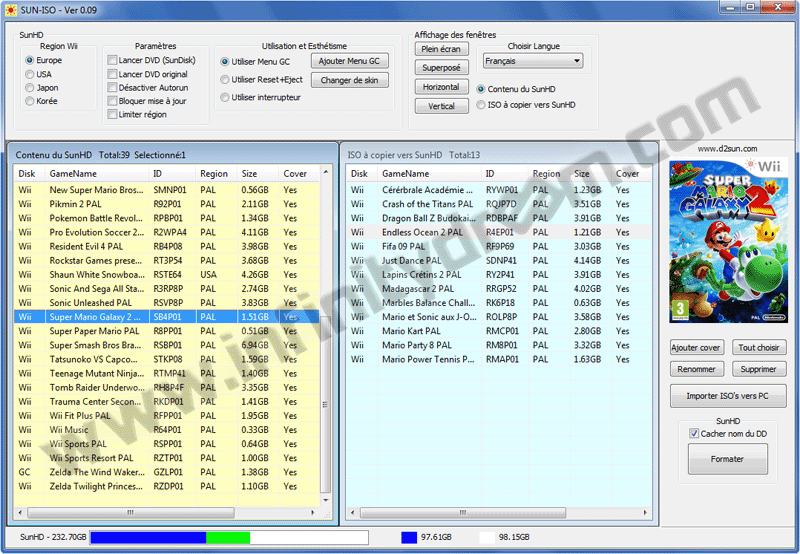The image size is (800, 554).
Task: Select Pikmin 2 PAL row
Action: pos(167,204)
